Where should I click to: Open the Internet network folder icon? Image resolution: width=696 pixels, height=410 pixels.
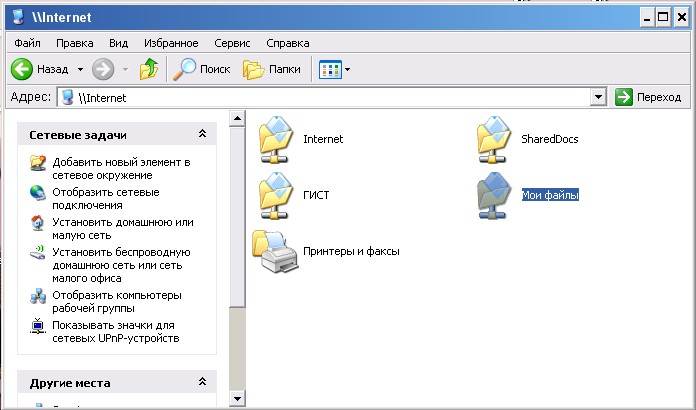(276, 139)
